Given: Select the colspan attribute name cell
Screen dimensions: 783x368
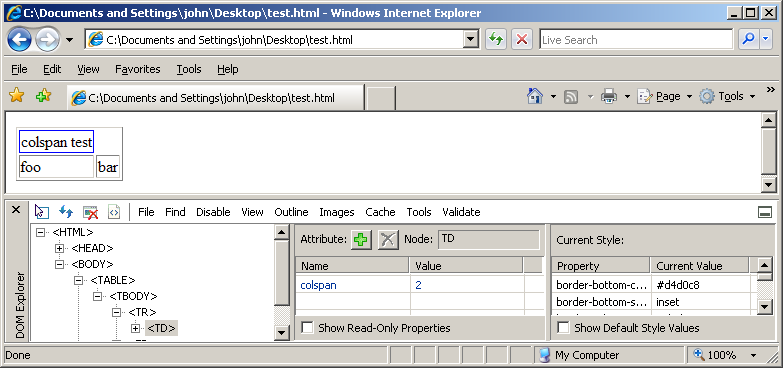Looking at the screenshot, I should (353, 286).
